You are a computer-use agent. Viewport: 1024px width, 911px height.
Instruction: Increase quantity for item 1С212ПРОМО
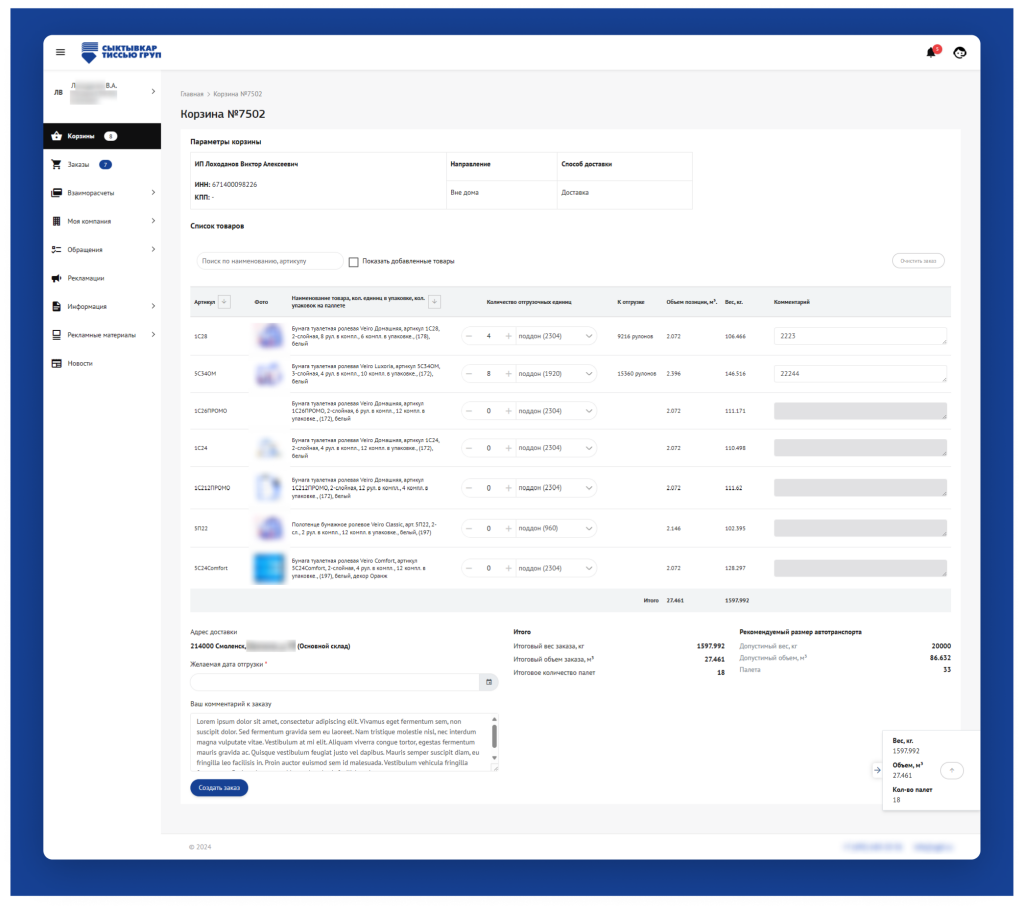click(x=508, y=488)
